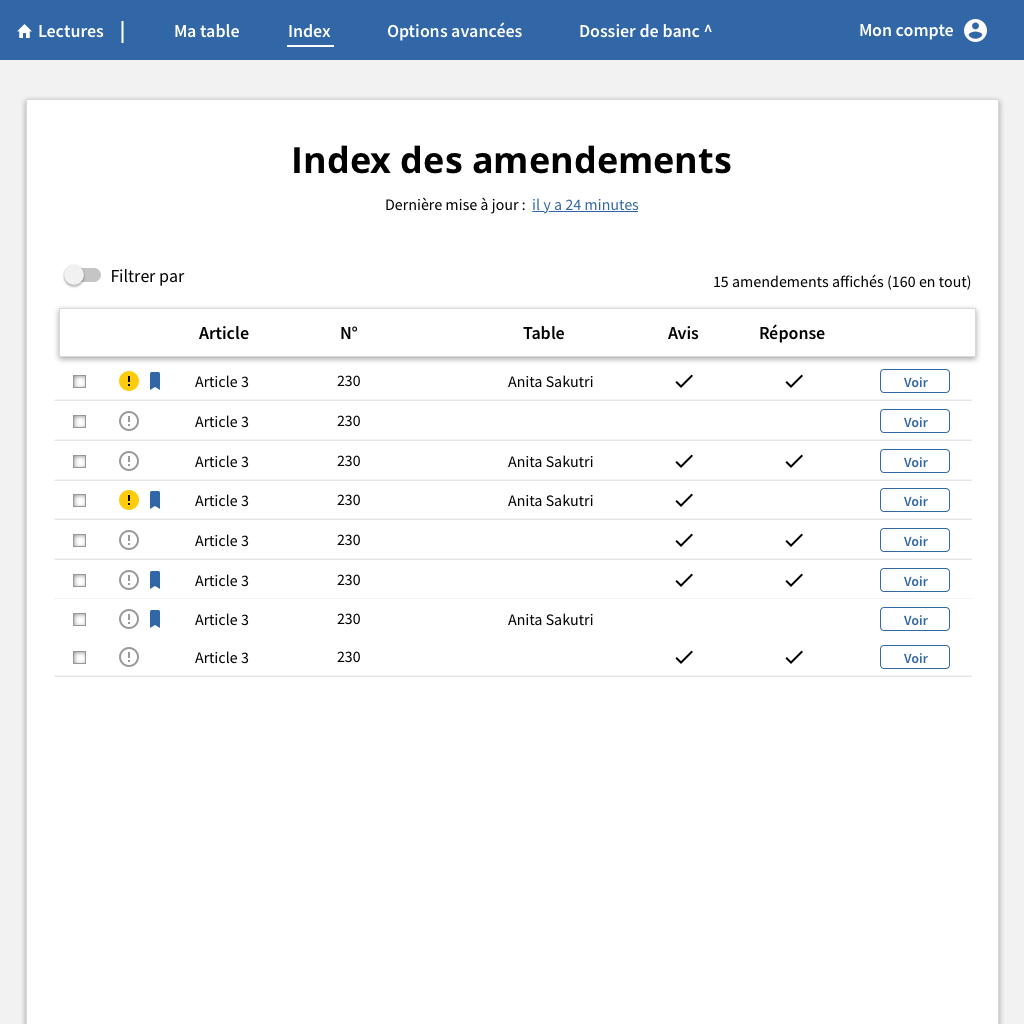
Task: Click the Article column header
Action: click(223, 333)
